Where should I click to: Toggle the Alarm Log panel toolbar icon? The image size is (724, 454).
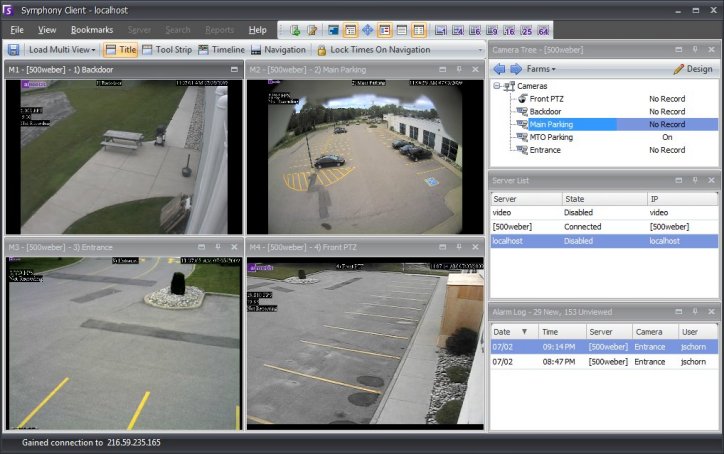(419, 30)
